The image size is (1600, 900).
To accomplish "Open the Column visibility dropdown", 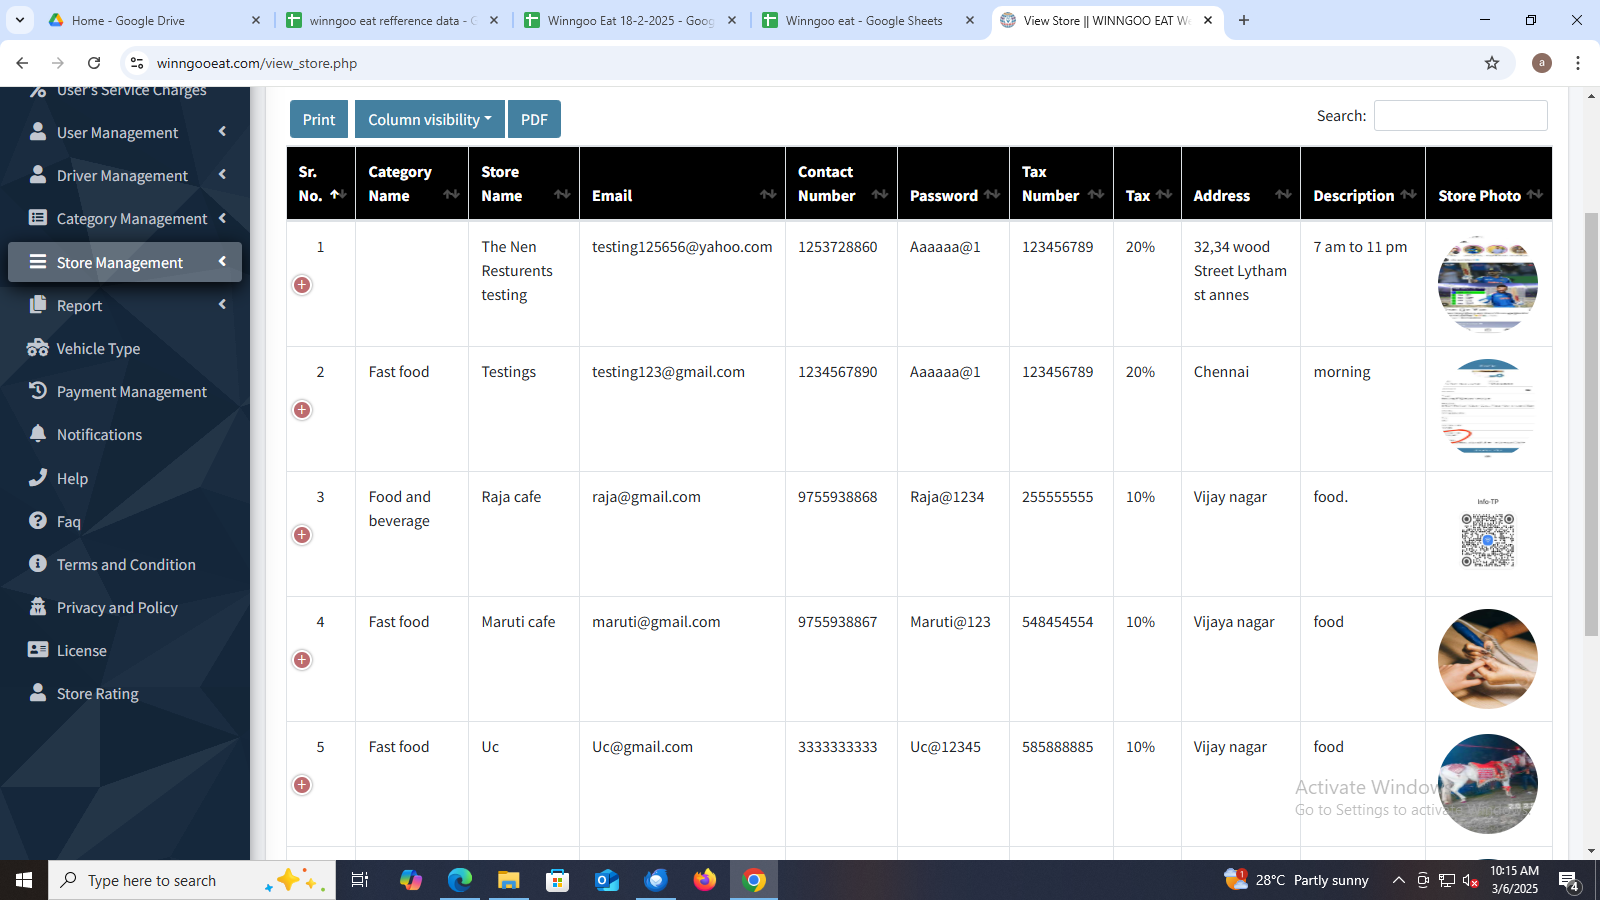I will tap(429, 119).
